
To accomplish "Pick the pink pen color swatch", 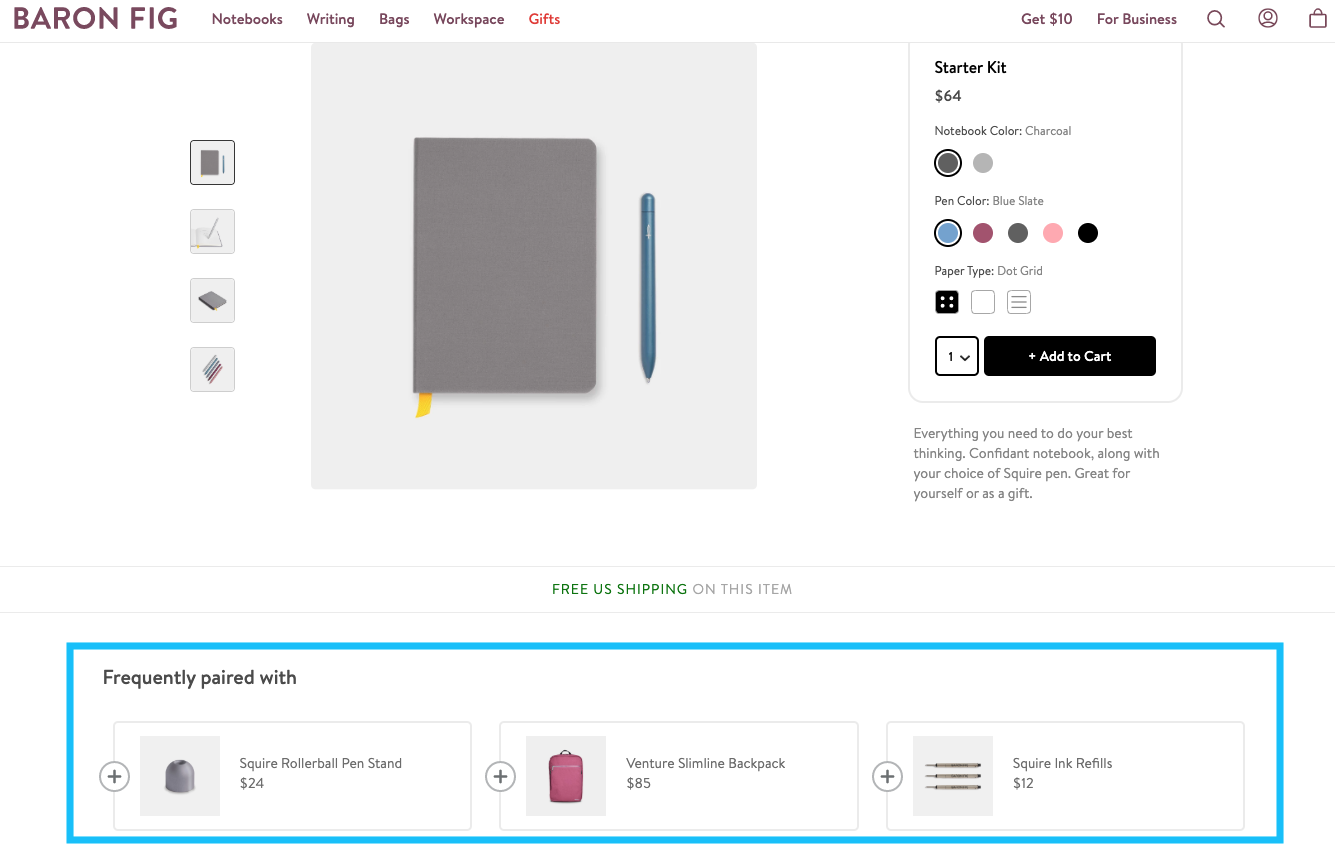I will (x=1053, y=233).
